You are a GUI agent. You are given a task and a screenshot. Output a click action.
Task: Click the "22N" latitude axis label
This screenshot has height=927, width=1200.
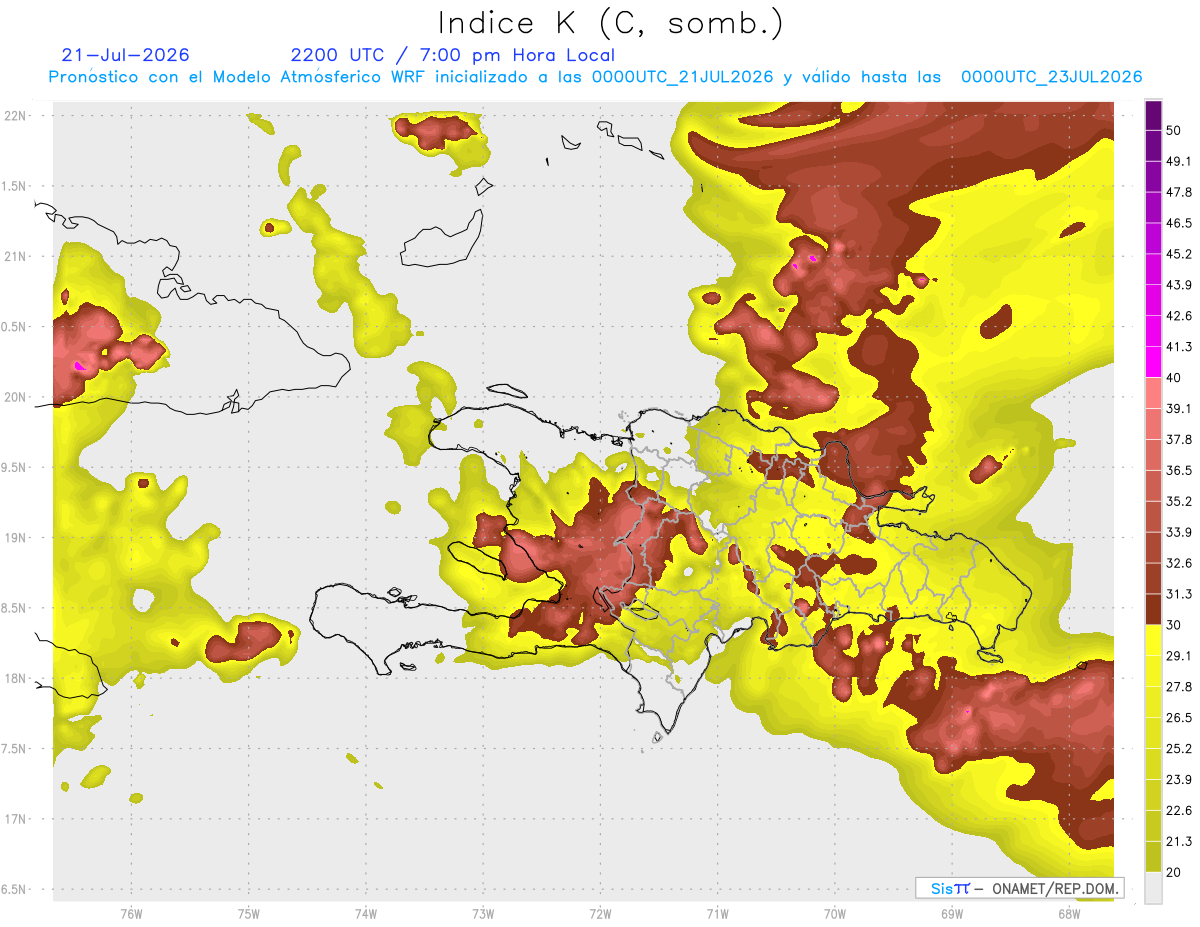17,116
